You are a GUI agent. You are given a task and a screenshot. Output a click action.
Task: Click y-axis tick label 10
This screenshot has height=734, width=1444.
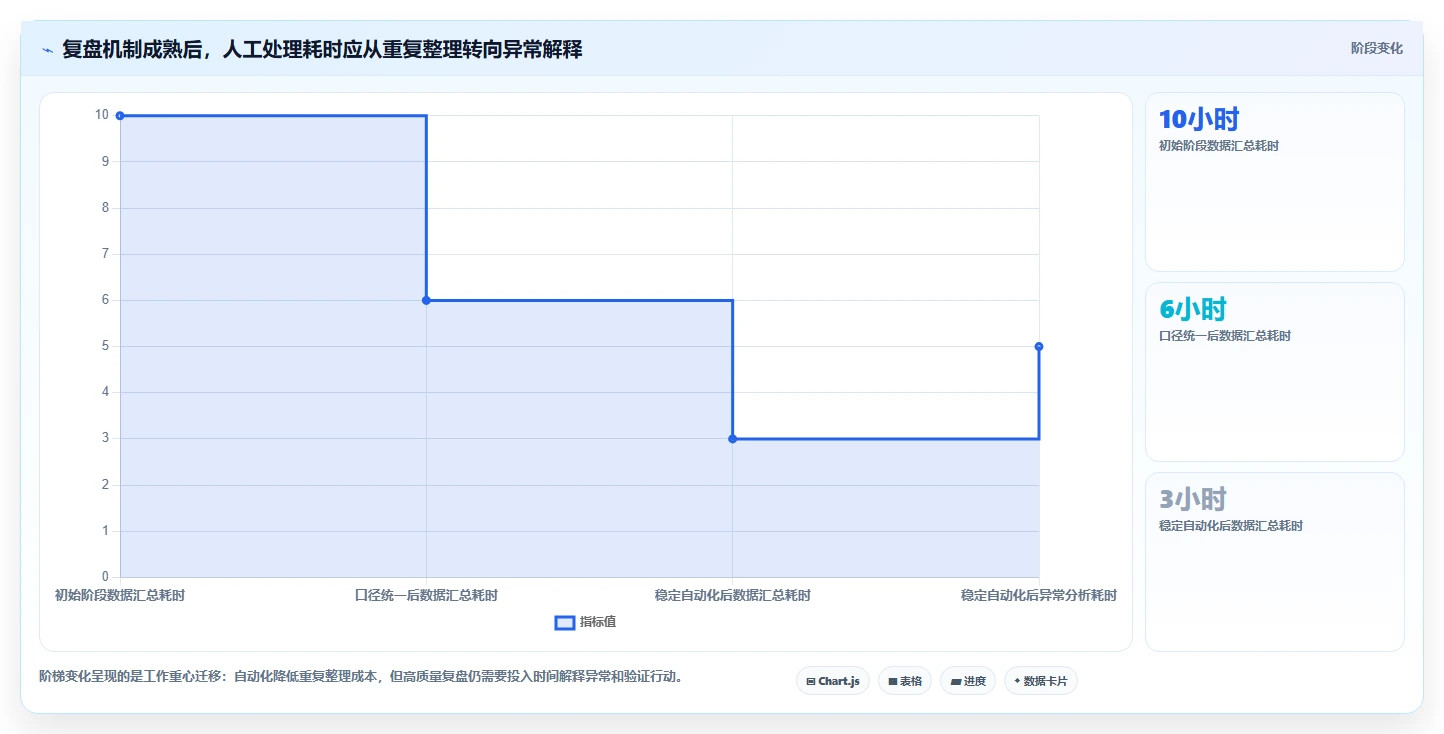(102, 115)
